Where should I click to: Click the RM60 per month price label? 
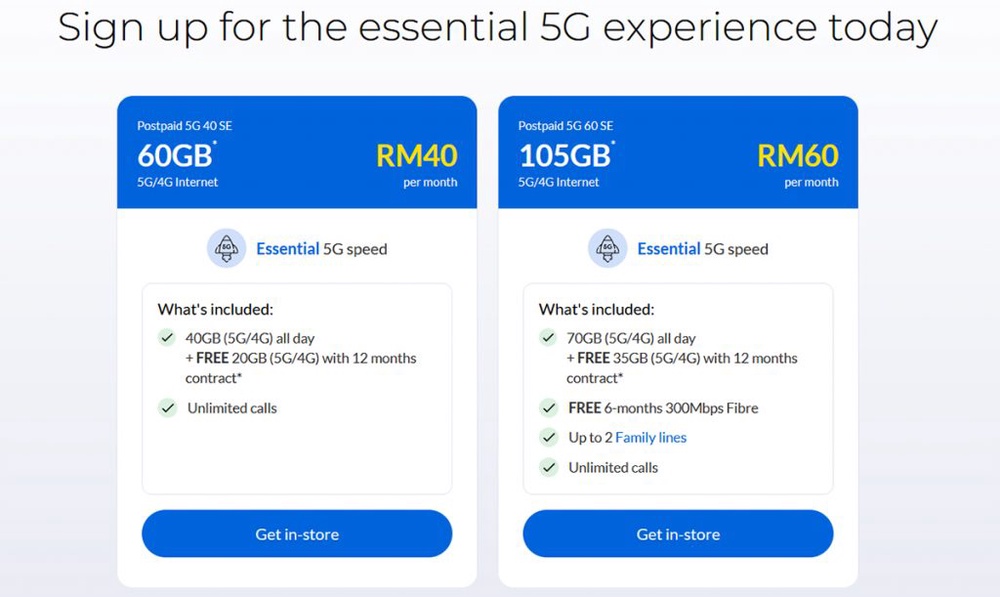798,165
